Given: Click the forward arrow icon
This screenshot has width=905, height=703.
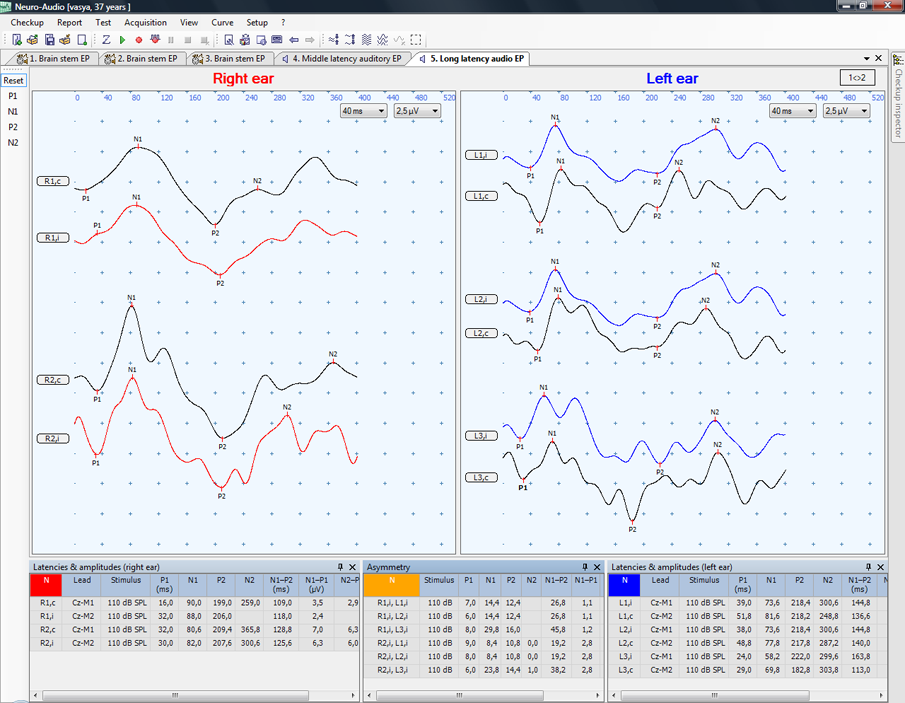Looking at the screenshot, I should click(x=310, y=40).
